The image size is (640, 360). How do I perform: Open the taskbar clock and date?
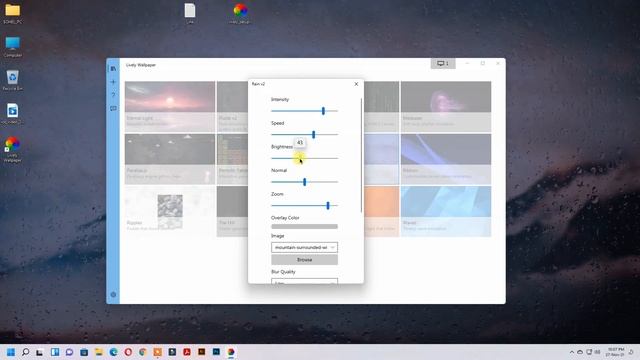tap(615, 352)
